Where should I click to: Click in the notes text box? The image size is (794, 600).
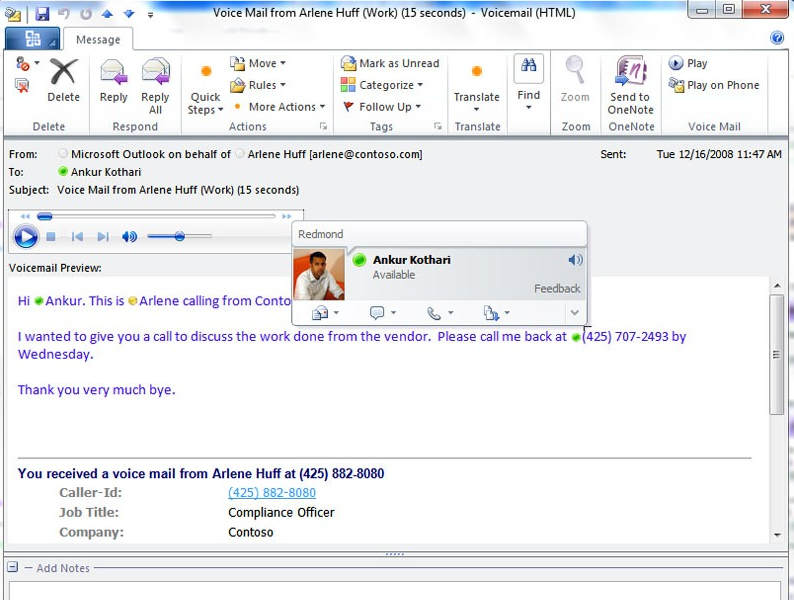pos(394,590)
